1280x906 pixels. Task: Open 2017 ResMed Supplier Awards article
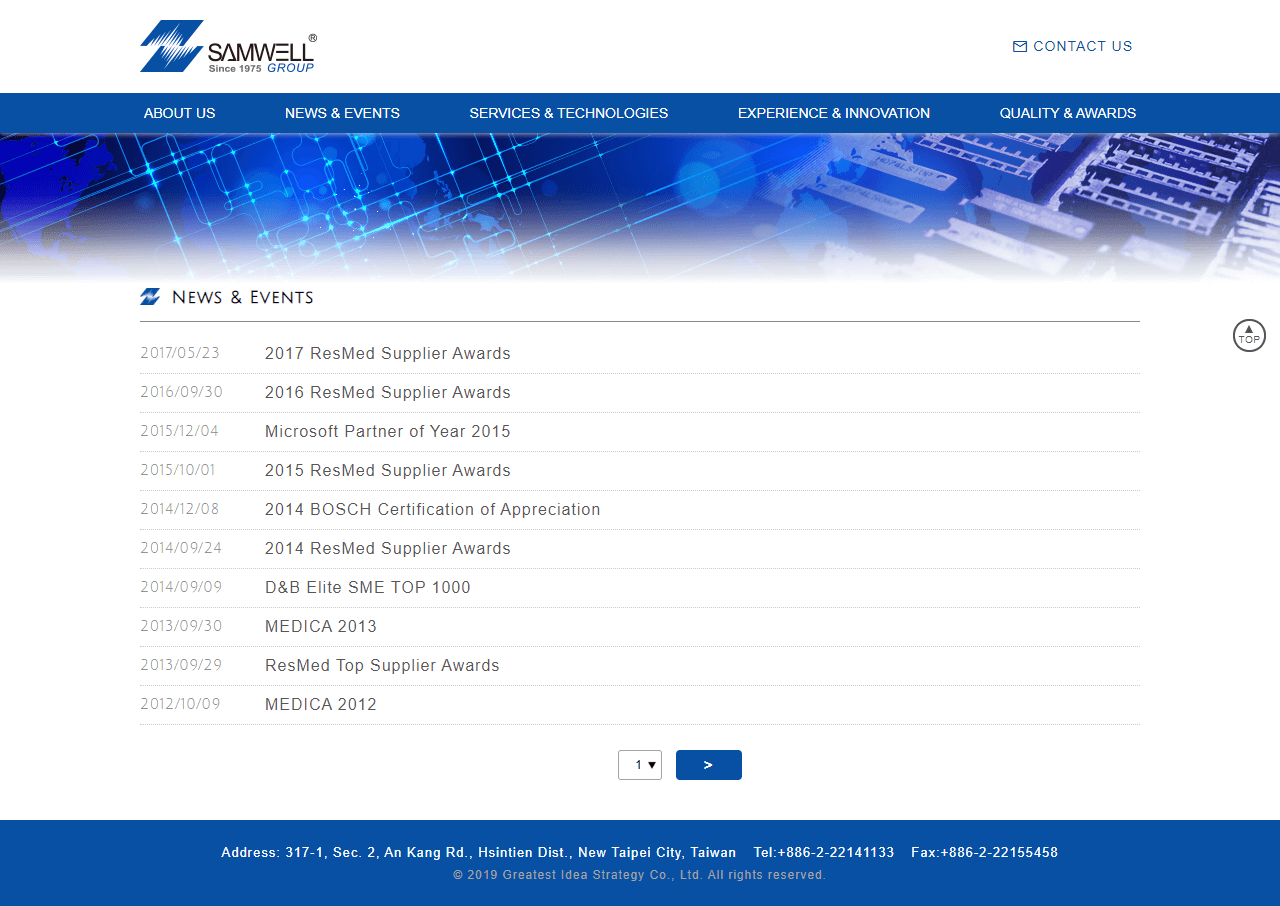[x=388, y=353]
